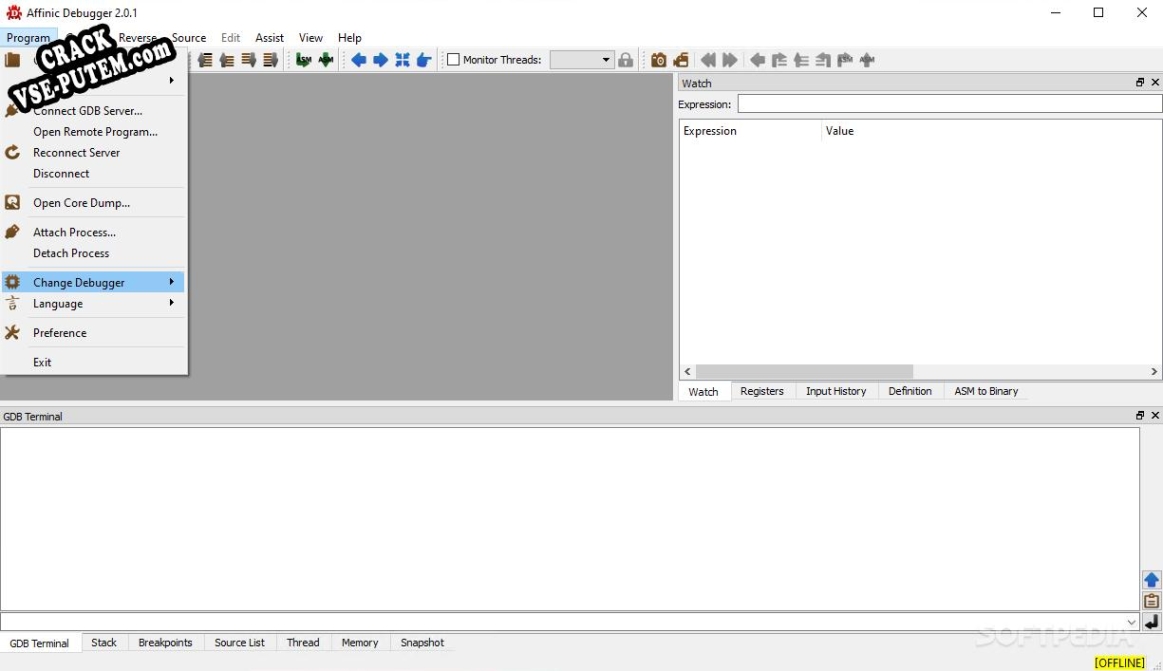The height and width of the screenshot is (671, 1163).
Task: Choose Exit in Program menu
Action: (93, 362)
